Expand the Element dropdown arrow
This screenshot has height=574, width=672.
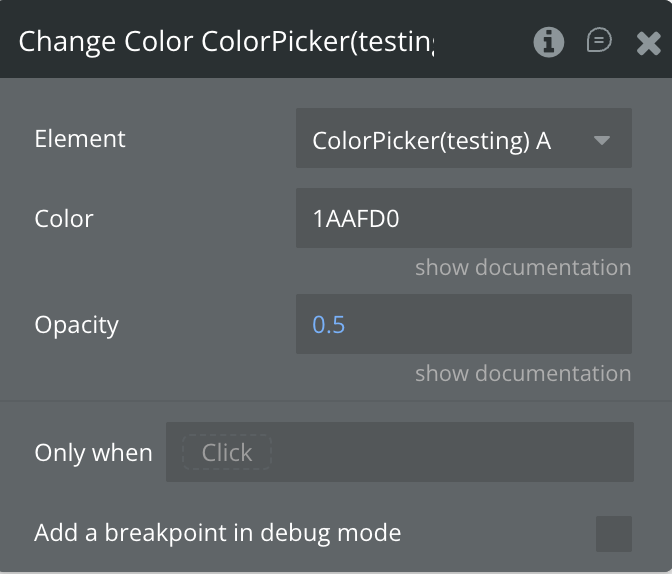pyautogui.click(x=602, y=140)
